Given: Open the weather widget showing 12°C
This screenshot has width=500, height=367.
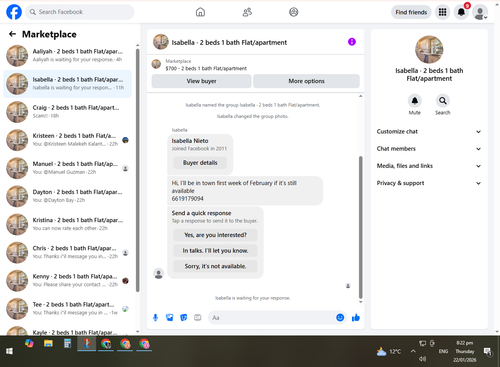Looking at the screenshot, I should 389,351.
